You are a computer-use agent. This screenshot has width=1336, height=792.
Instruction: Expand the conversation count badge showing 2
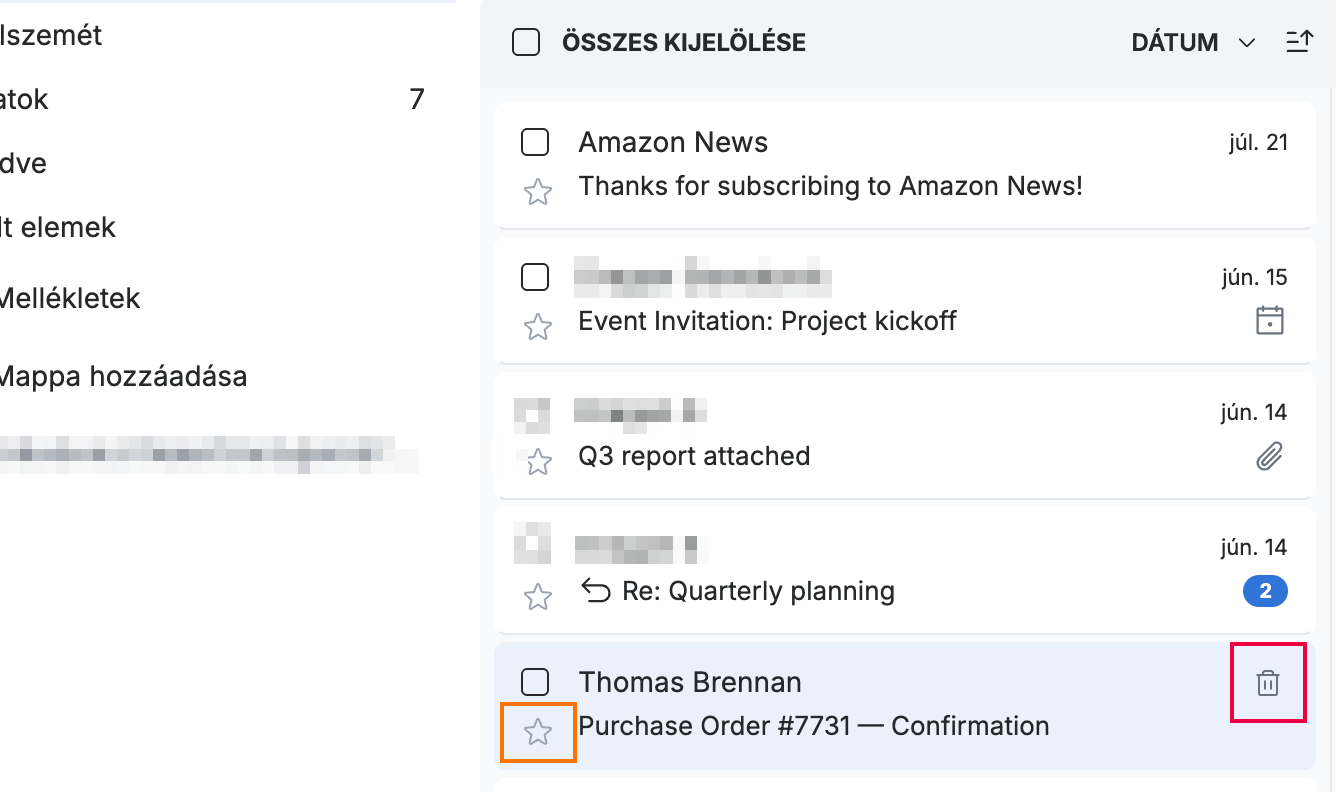(1265, 592)
